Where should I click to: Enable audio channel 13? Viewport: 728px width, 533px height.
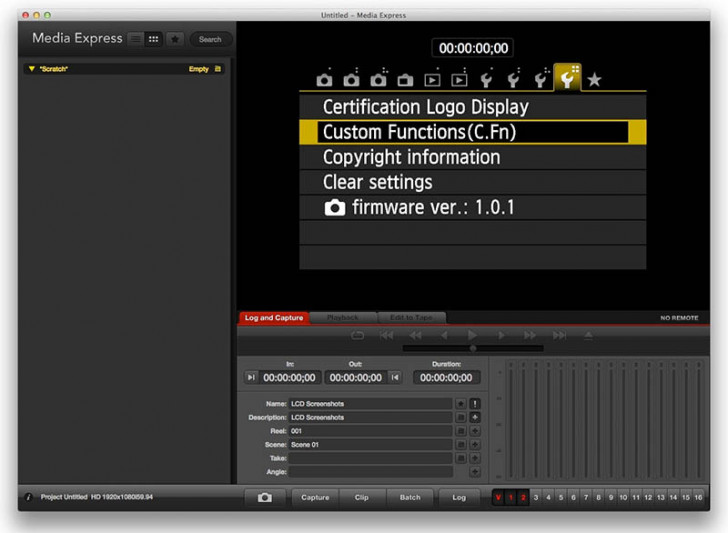(x=661, y=497)
